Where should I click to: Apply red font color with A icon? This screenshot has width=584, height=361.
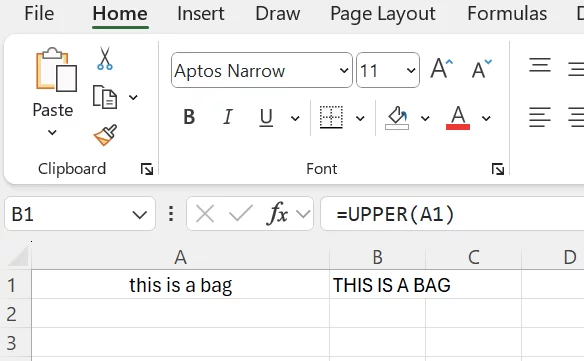pos(458,118)
